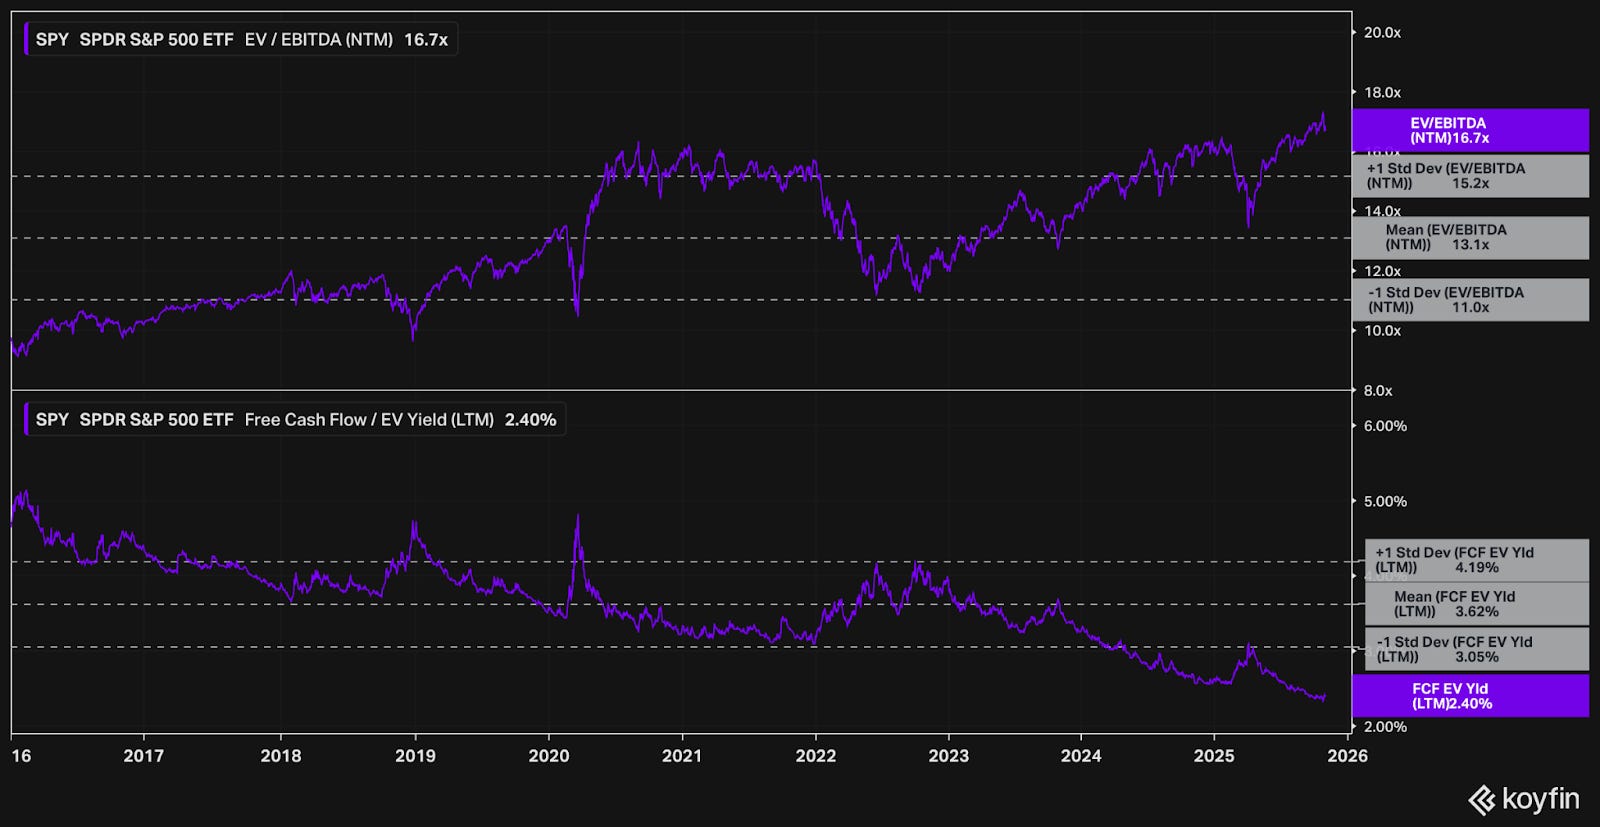Click the 5.00% axis label
This screenshot has height=827, width=1600.
tap(1385, 502)
